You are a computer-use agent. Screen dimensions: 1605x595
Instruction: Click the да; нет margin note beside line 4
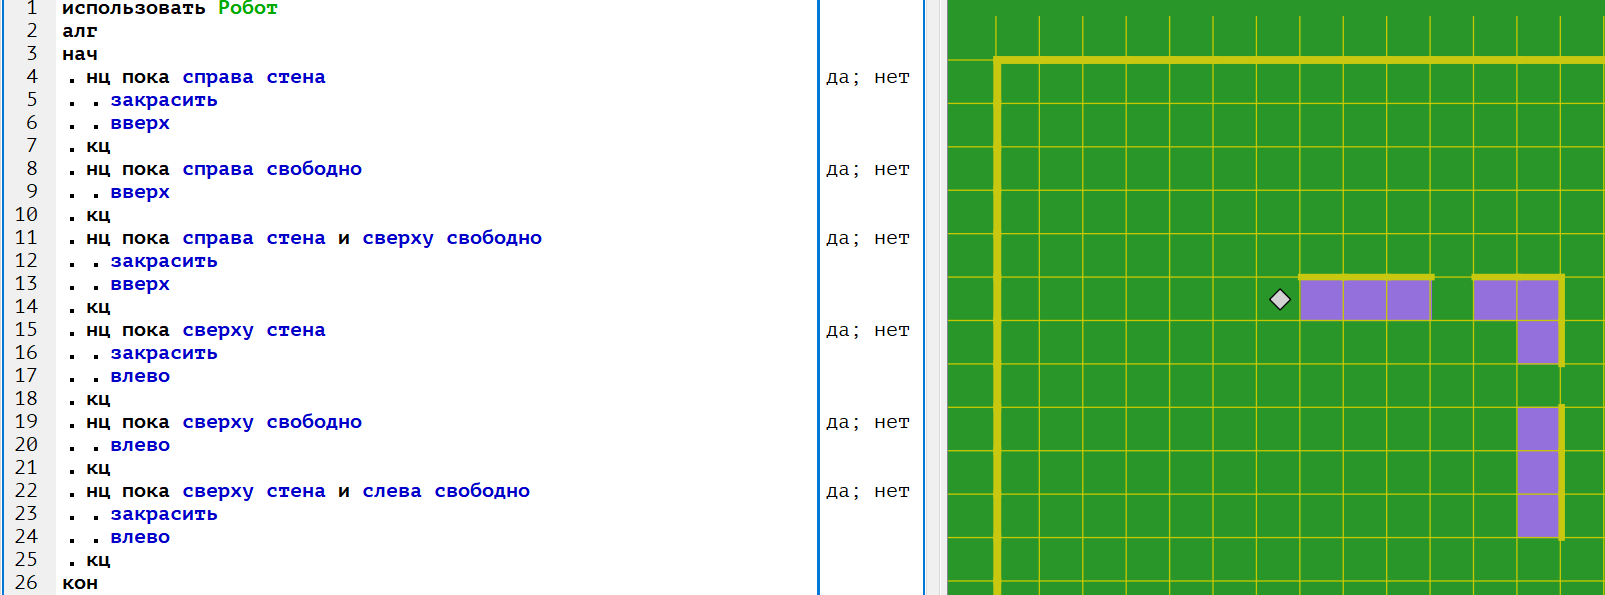867,77
